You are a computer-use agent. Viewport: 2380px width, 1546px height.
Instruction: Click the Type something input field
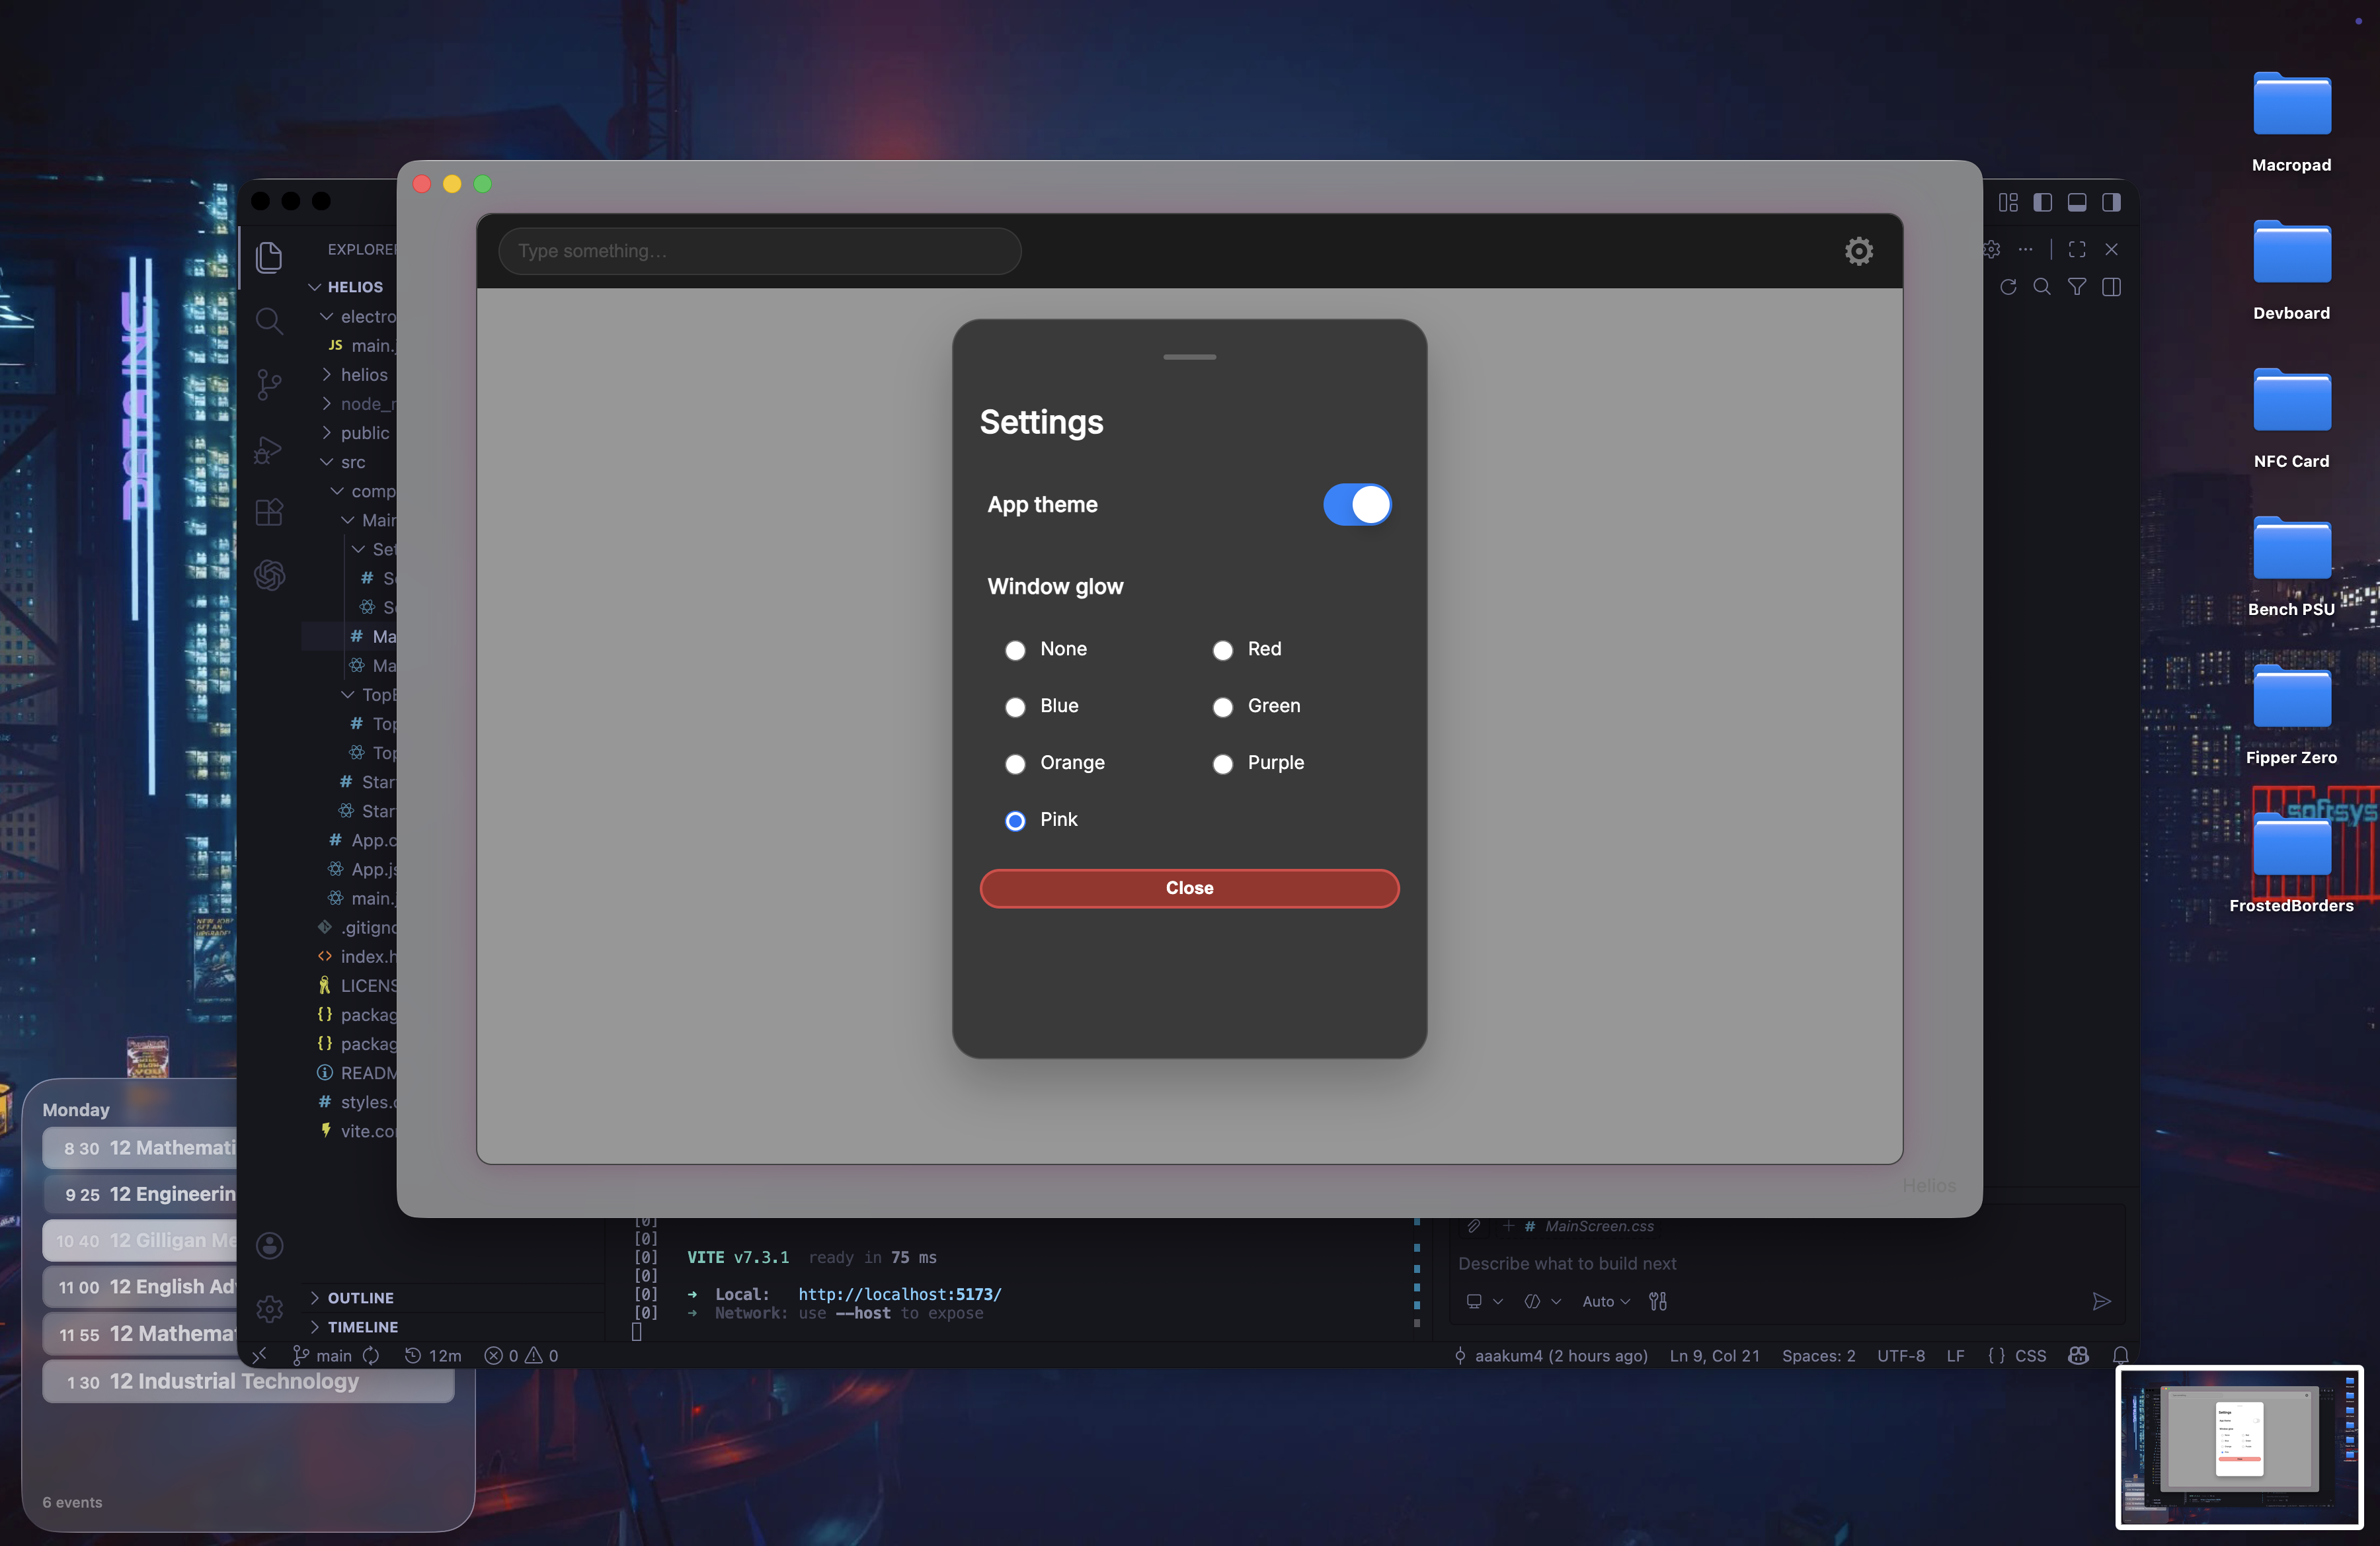pos(759,251)
